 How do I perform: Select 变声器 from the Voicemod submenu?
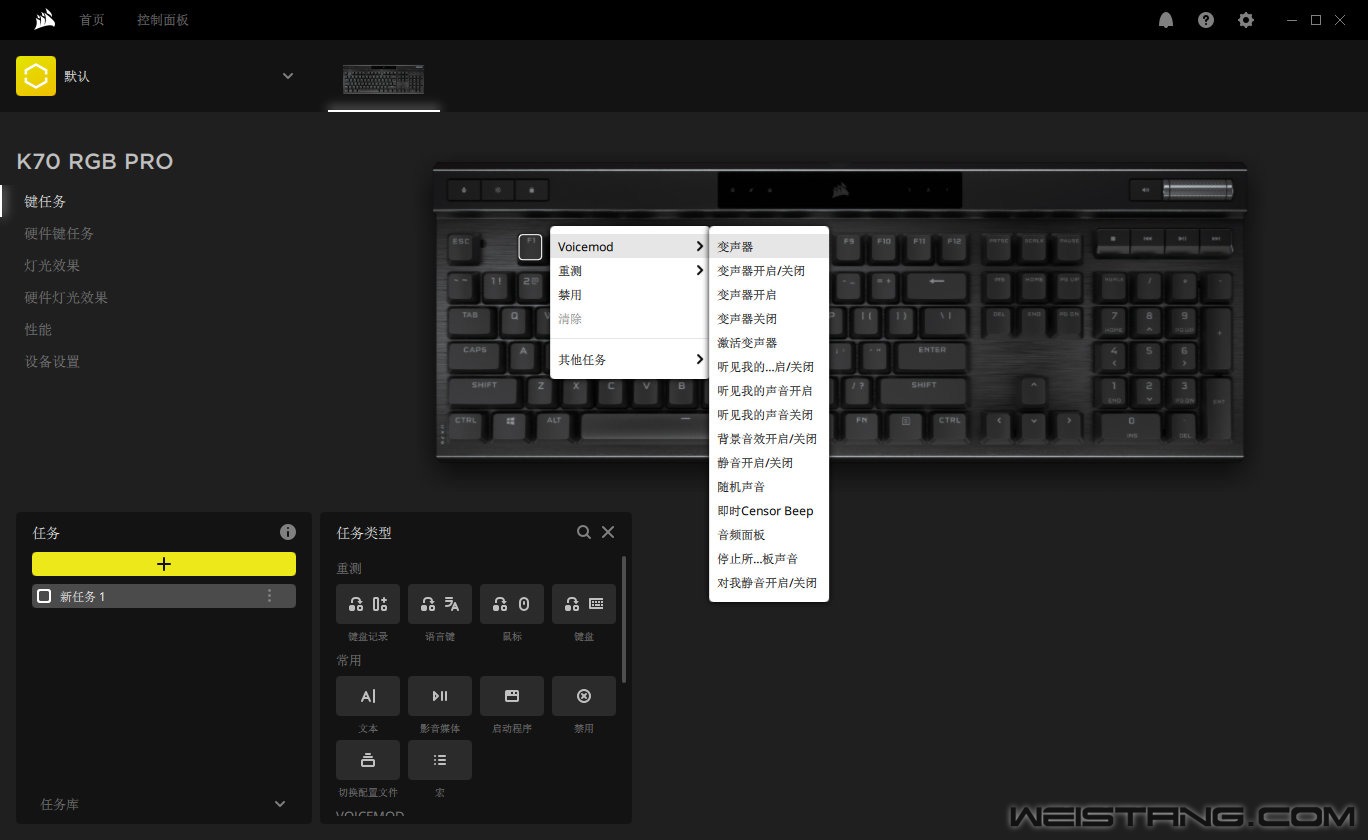click(x=769, y=246)
